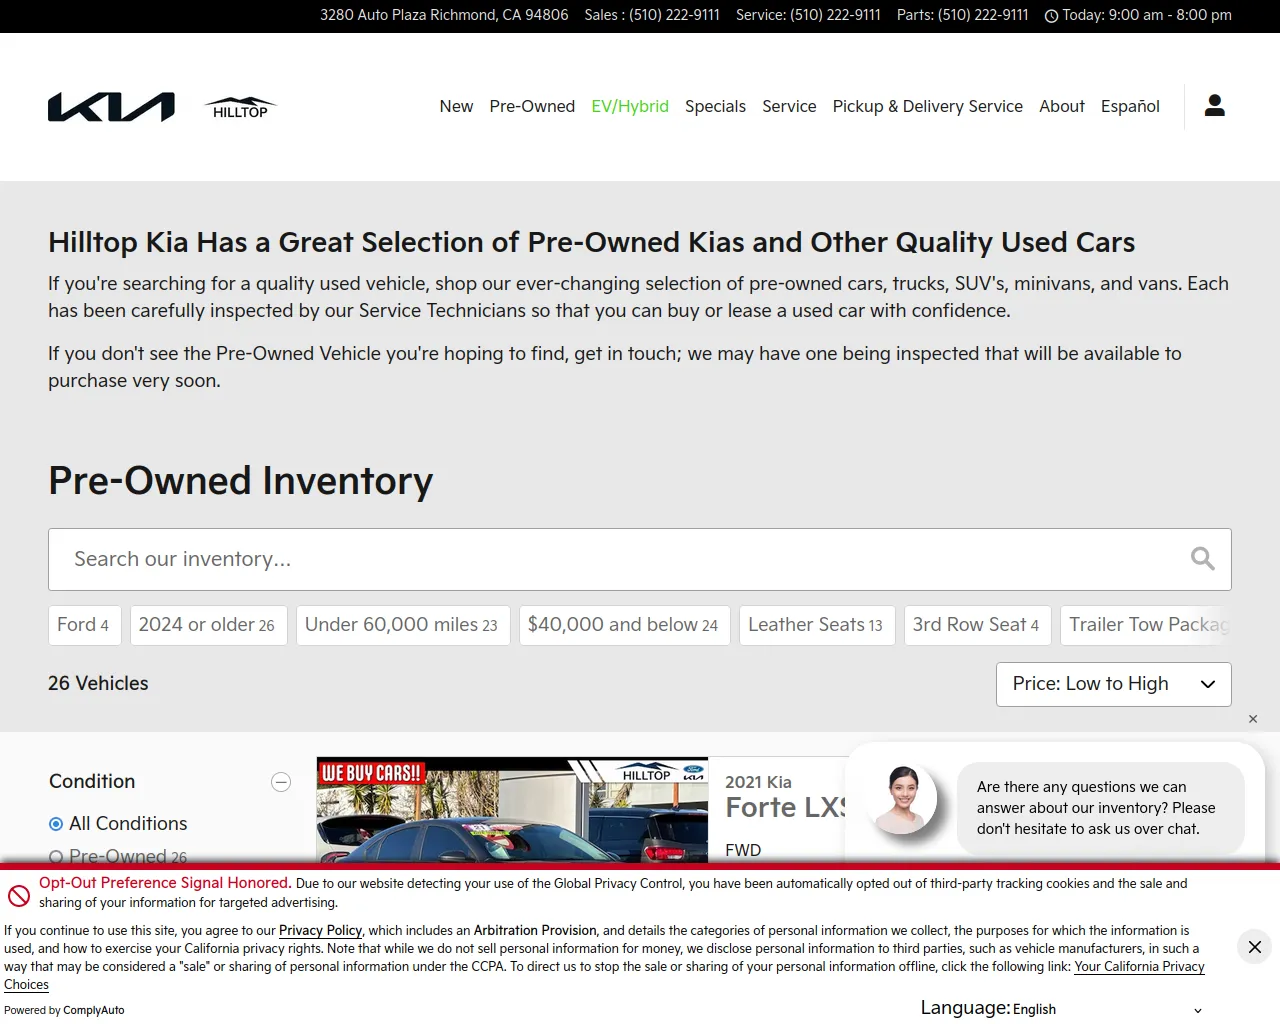1280x1024 pixels.
Task: Open the 2021 Kia Forte LXS listing title
Action: tap(787, 807)
